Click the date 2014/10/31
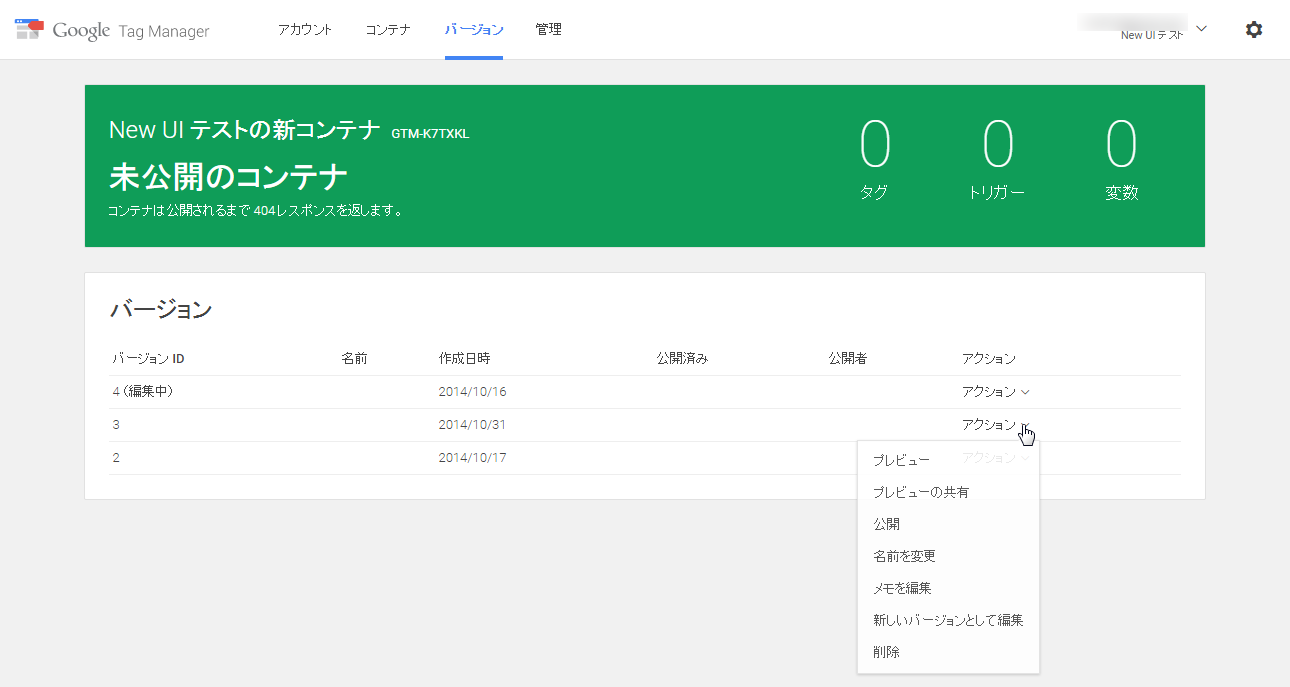Image resolution: width=1290 pixels, height=687 pixels. click(x=472, y=425)
